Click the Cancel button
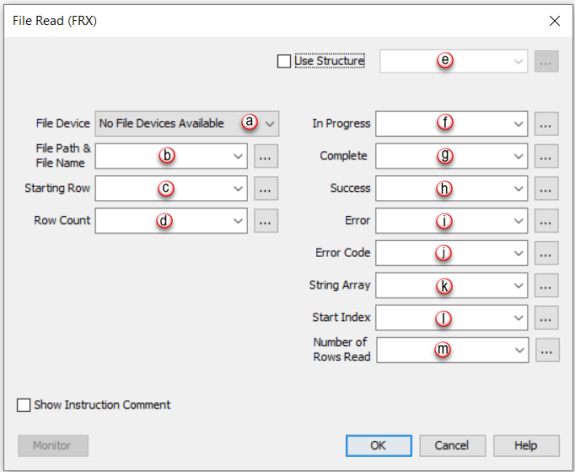The height and width of the screenshot is (472, 575). click(x=453, y=446)
